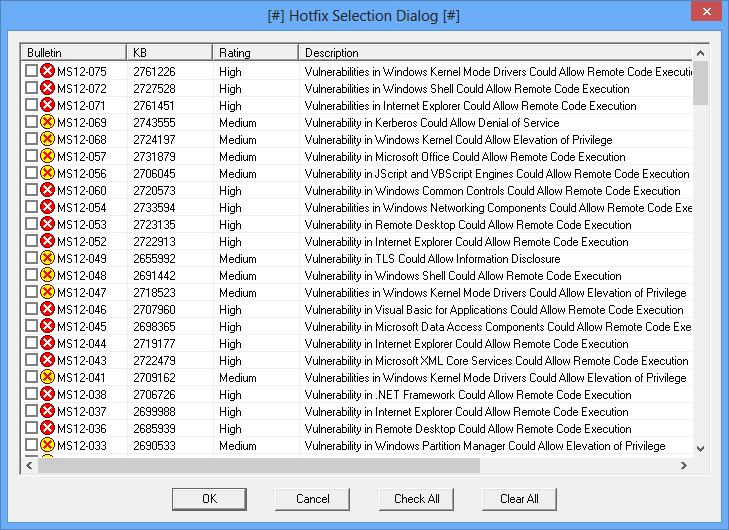The image size is (729, 530).
Task: Mark the MS12-056 checkbox
Action: [31, 172]
